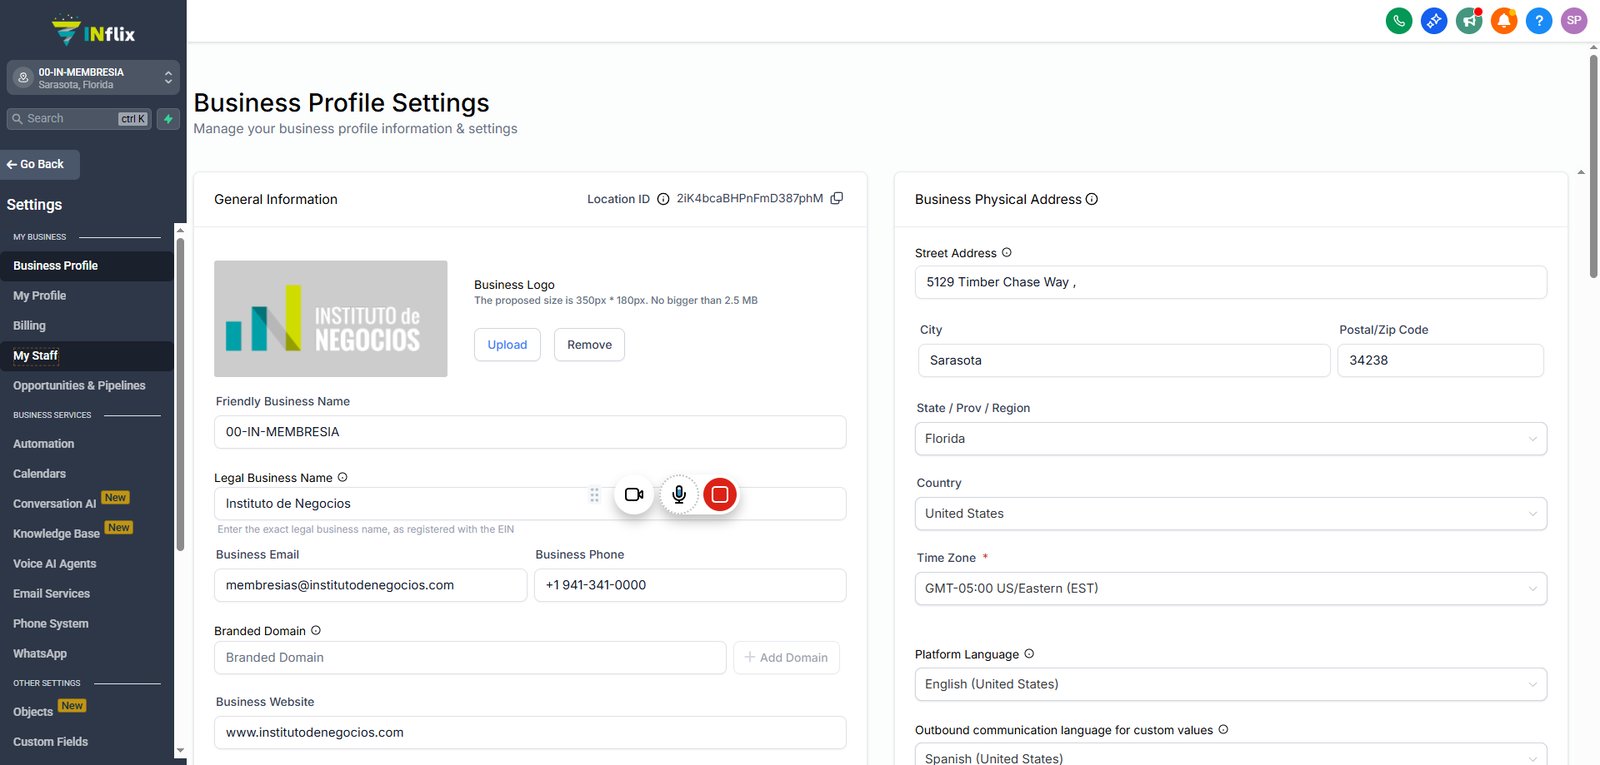
Task: Click the info icon beside Street Address
Action: pos(1007,252)
